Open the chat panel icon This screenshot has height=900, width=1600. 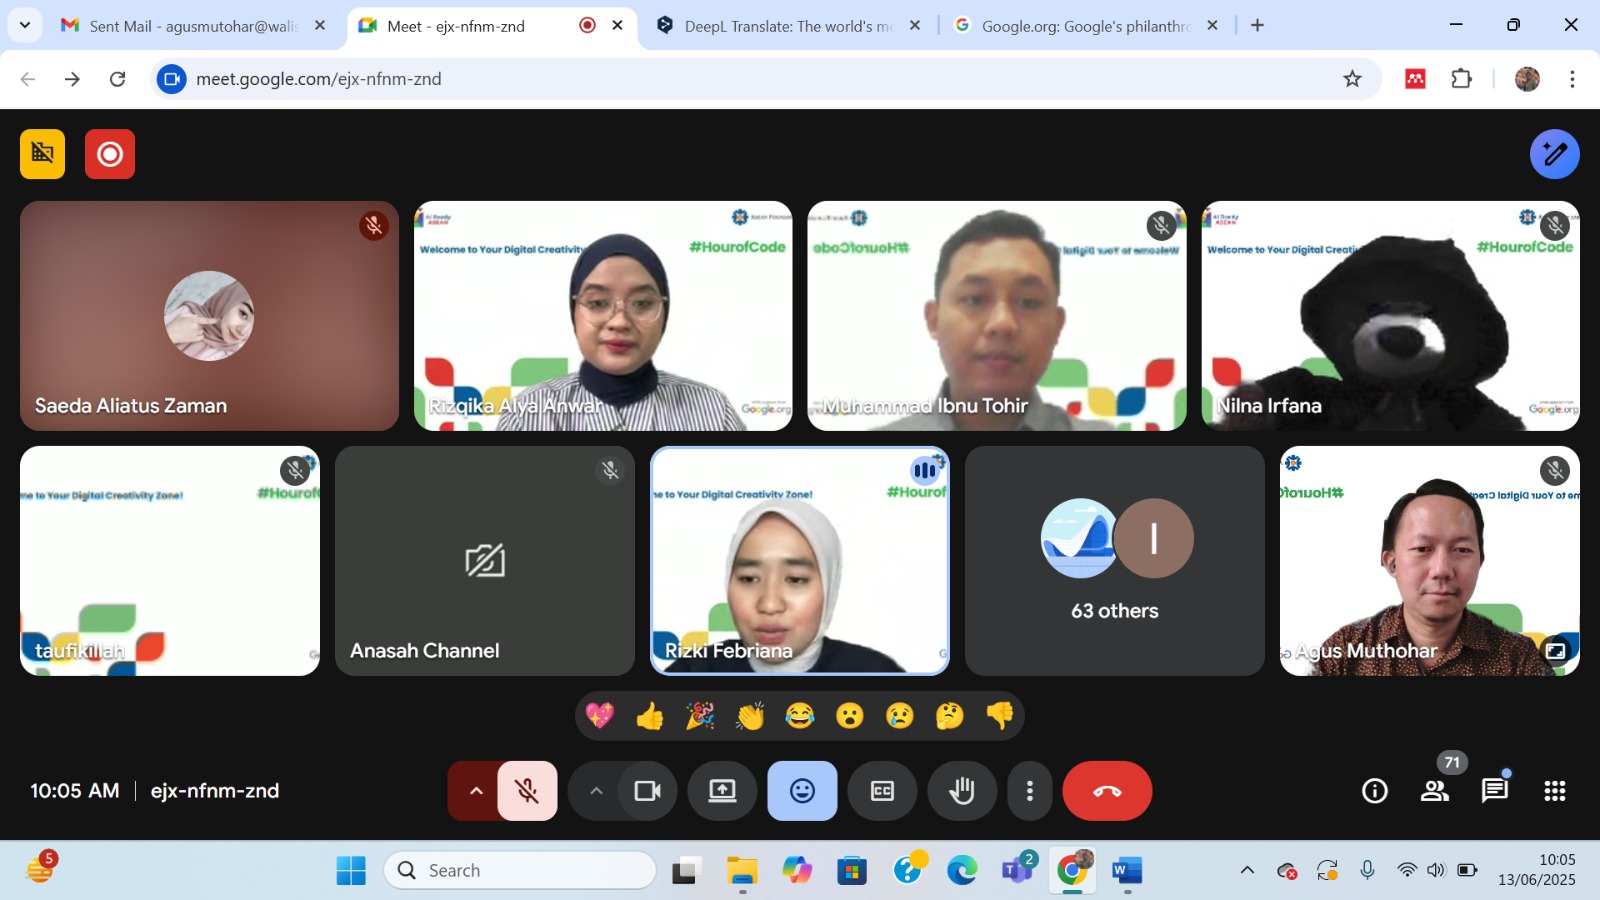click(1494, 791)
